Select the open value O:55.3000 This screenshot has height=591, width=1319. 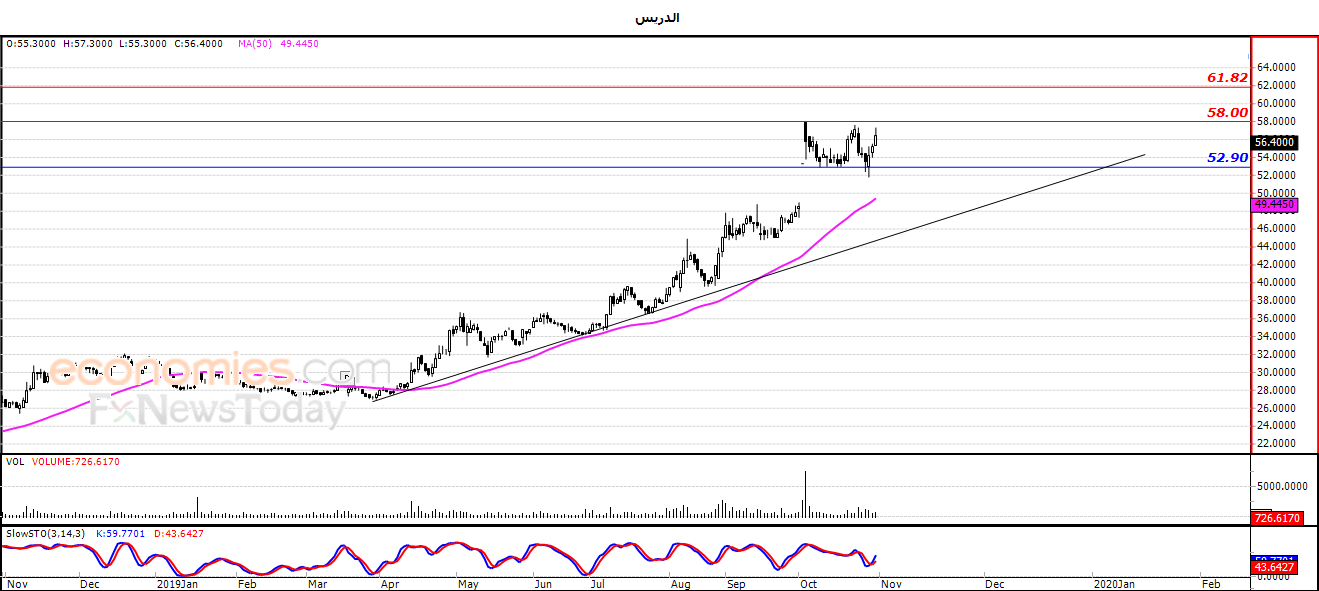pos(32,44)
